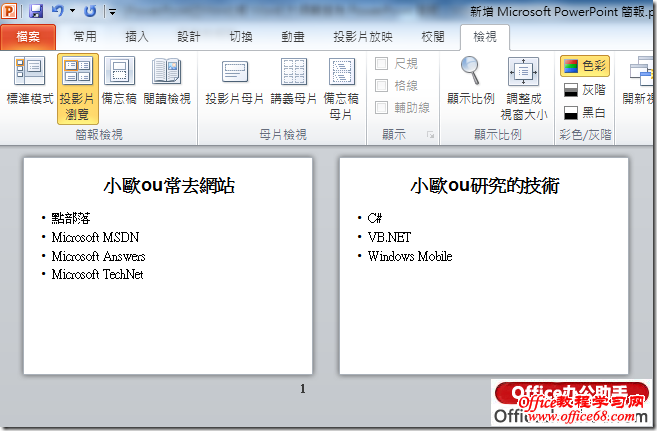Image resolution: width=657 pixels, height=431 pixels.
Task: Switch to 閱讀檢視 reading view
Action: pyautogui.click(x=167, y=81)
